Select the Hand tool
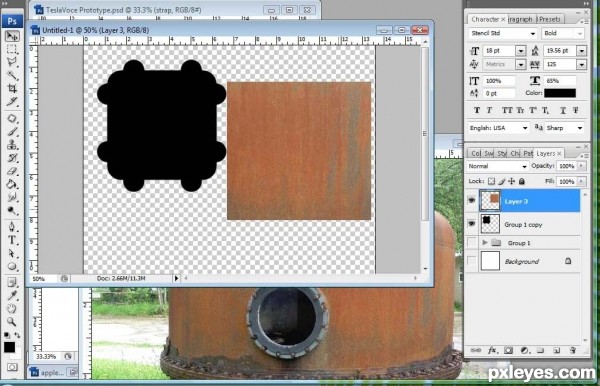Screen dimensions: 600x386 coord(12,308)
